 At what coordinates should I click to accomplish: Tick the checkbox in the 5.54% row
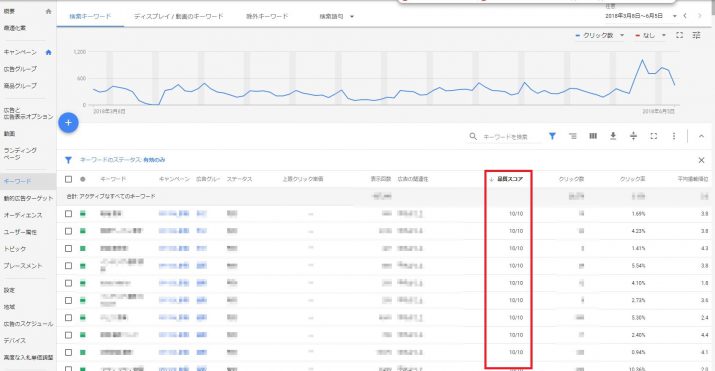68,266
